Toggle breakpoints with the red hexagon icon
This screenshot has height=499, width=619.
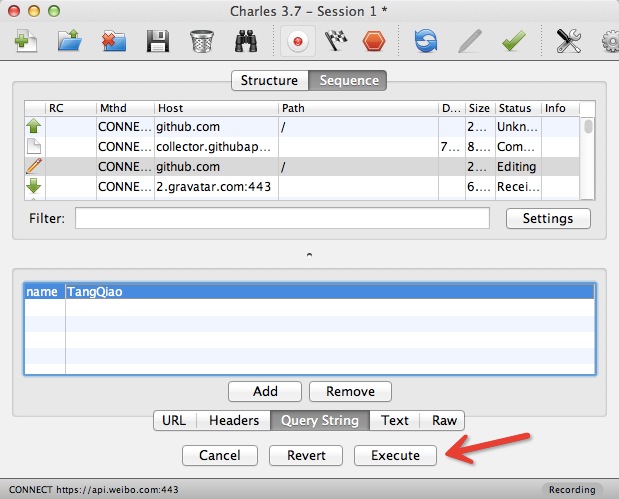click(x=373, y=41)
